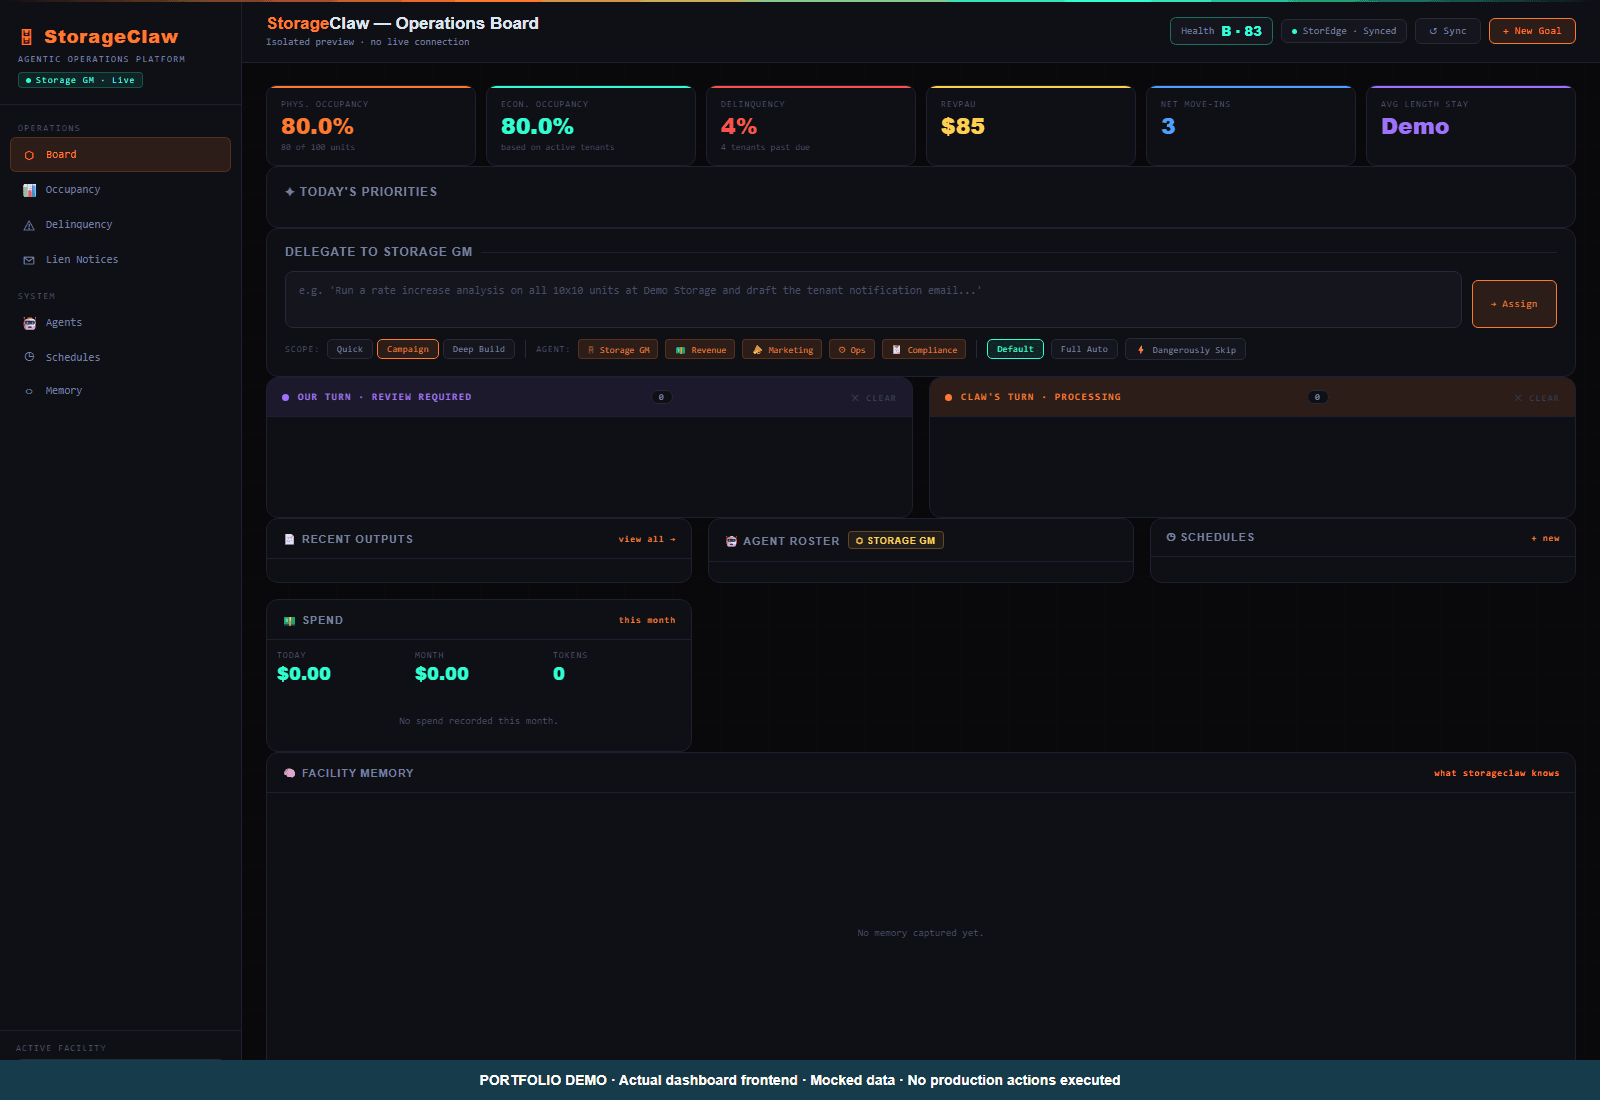Select Dangerously Skip mode
Screen dimensions: 1600x1100
coord(1185,349)
